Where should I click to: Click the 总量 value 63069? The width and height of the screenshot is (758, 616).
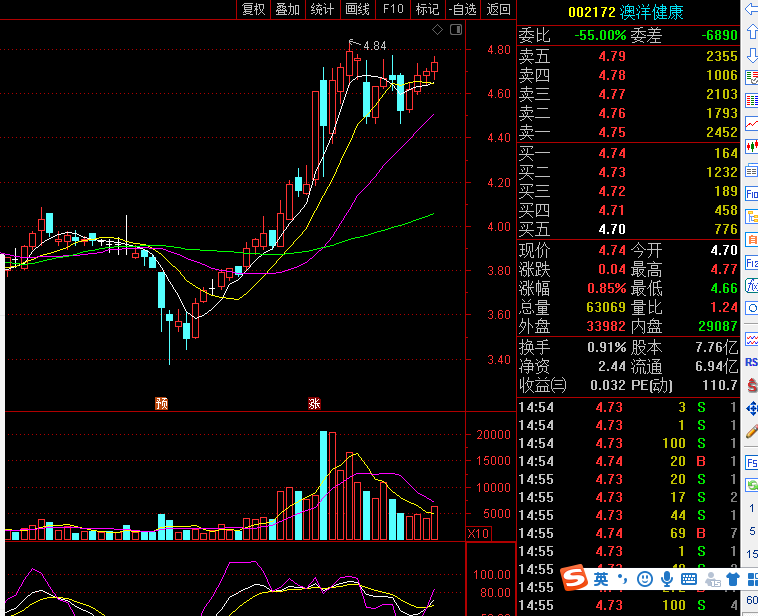pyautogui.click(x=606, y=307)
